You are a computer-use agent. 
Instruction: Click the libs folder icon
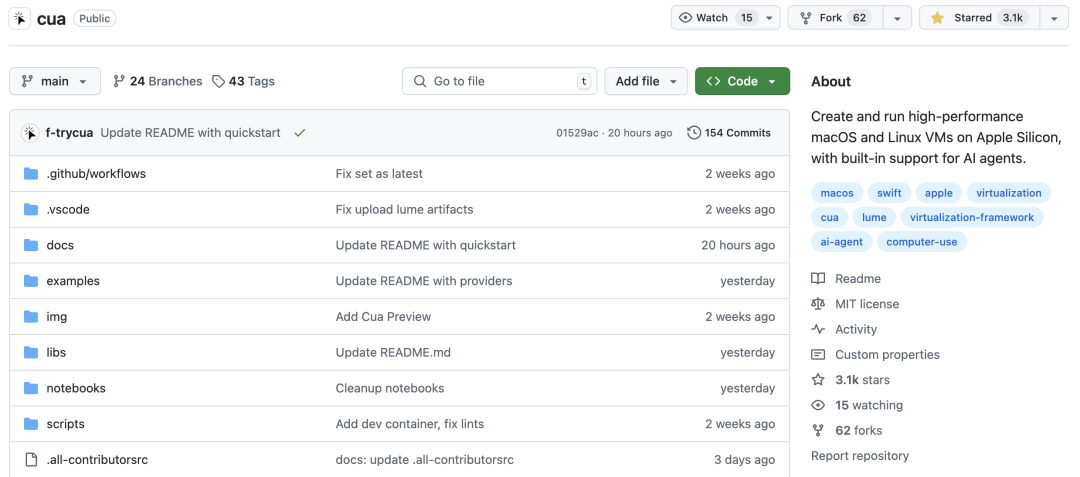pos(30,352)
